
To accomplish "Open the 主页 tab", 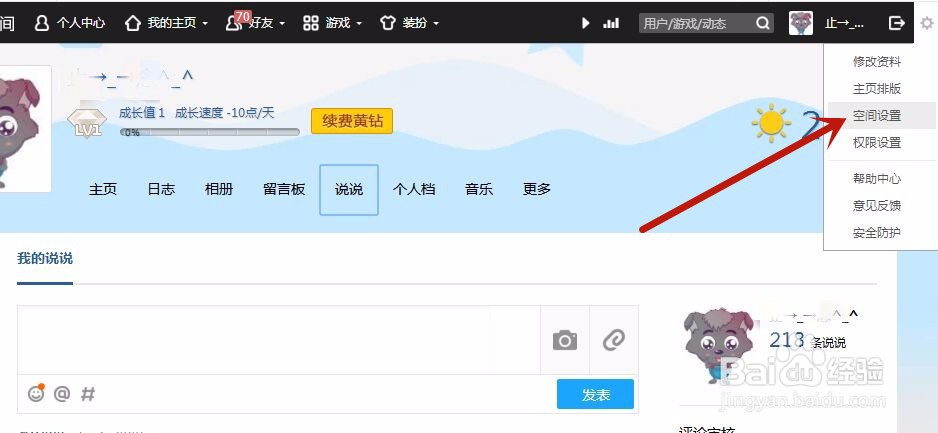I will tap(103, 190).
